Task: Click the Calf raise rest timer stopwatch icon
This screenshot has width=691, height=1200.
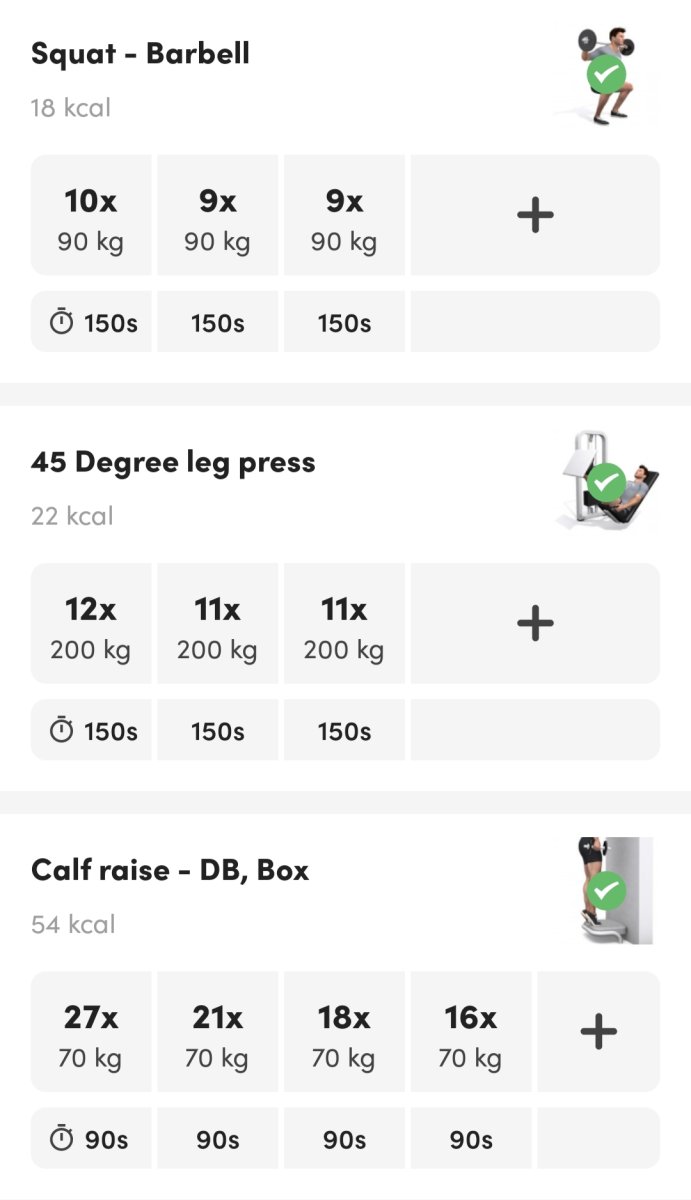Action: [62, 1139]
